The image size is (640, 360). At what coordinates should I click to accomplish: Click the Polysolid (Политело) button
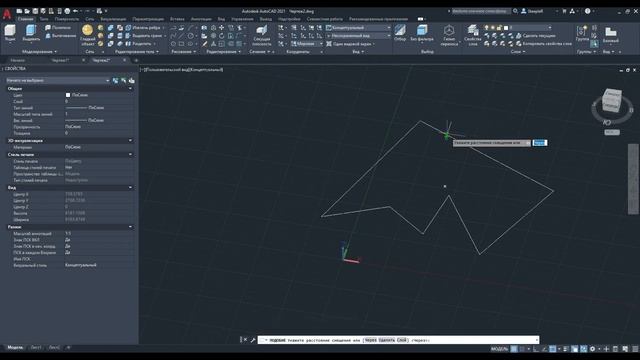coord(58,27)
